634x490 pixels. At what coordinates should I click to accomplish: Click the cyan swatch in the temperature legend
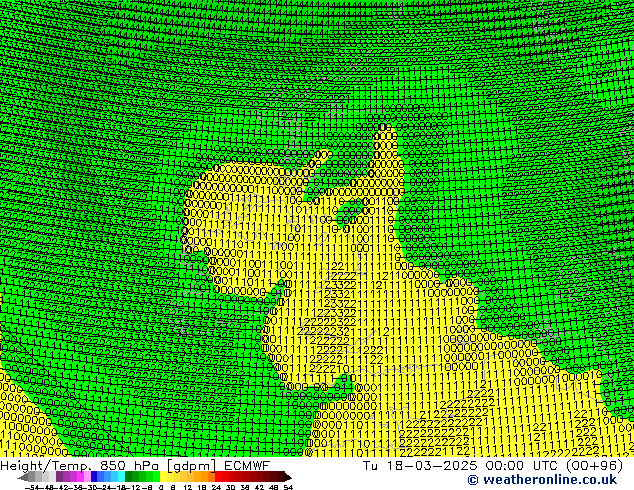[121, 476]
